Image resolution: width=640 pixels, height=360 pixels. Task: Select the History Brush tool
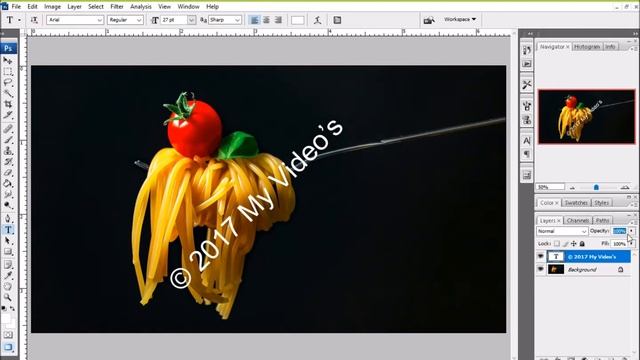[x=8, y=162]
